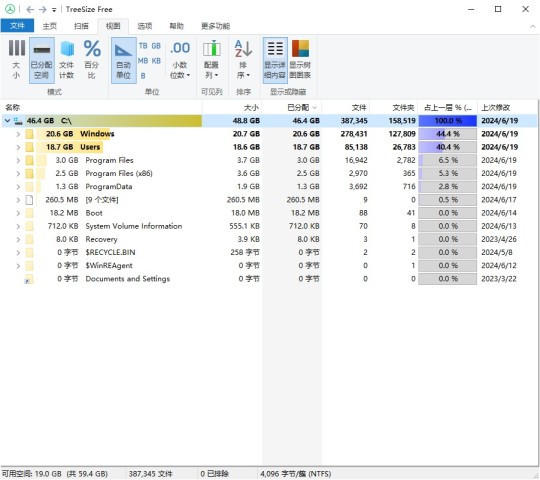Click '0 已排除' in status bar
540x480 pixels.
[215, 474]
